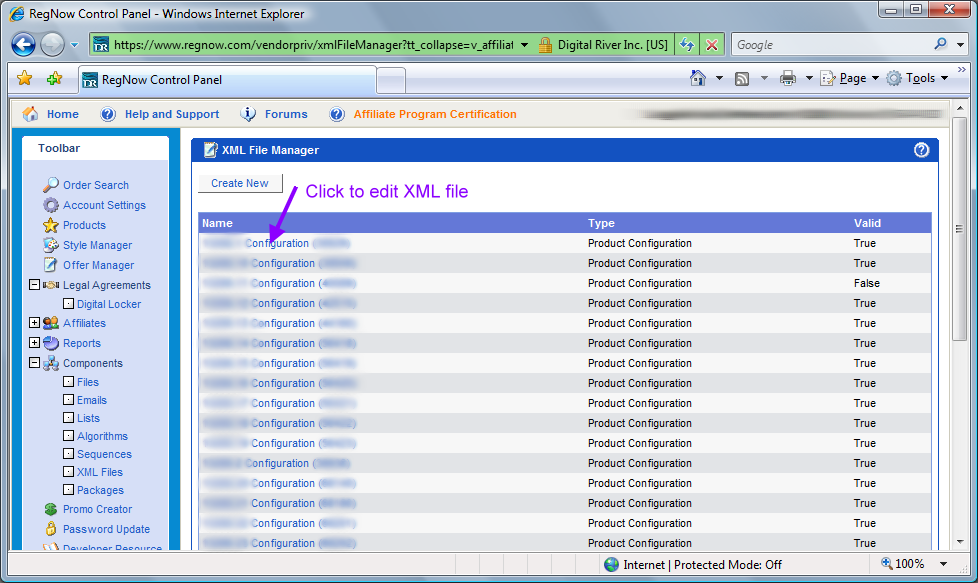The width and height of the screenshot is (978, 583).
Task: Click the browser Home page icon
Action: coord(698,78)
